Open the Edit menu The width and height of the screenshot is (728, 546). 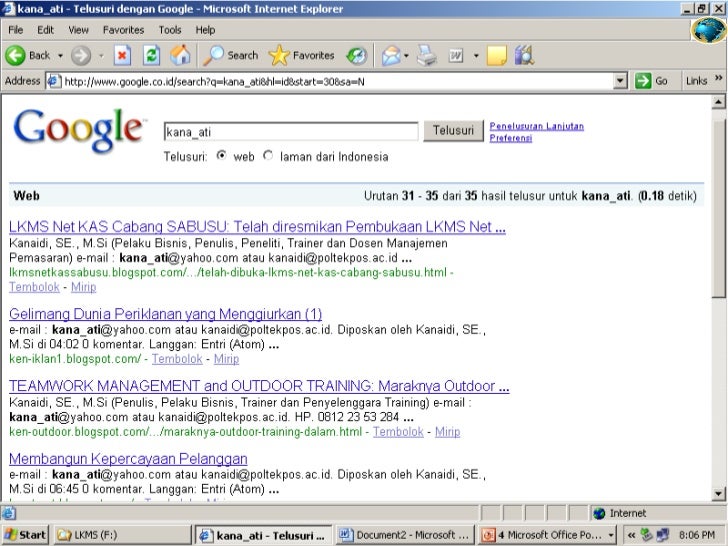(46, 30)
